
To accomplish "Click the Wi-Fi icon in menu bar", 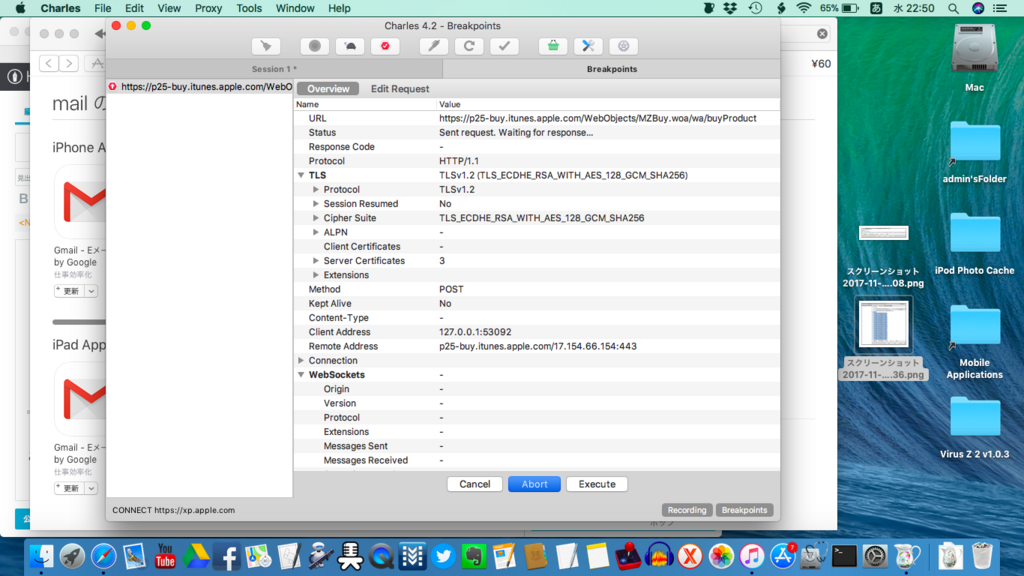I will [804, 8].
